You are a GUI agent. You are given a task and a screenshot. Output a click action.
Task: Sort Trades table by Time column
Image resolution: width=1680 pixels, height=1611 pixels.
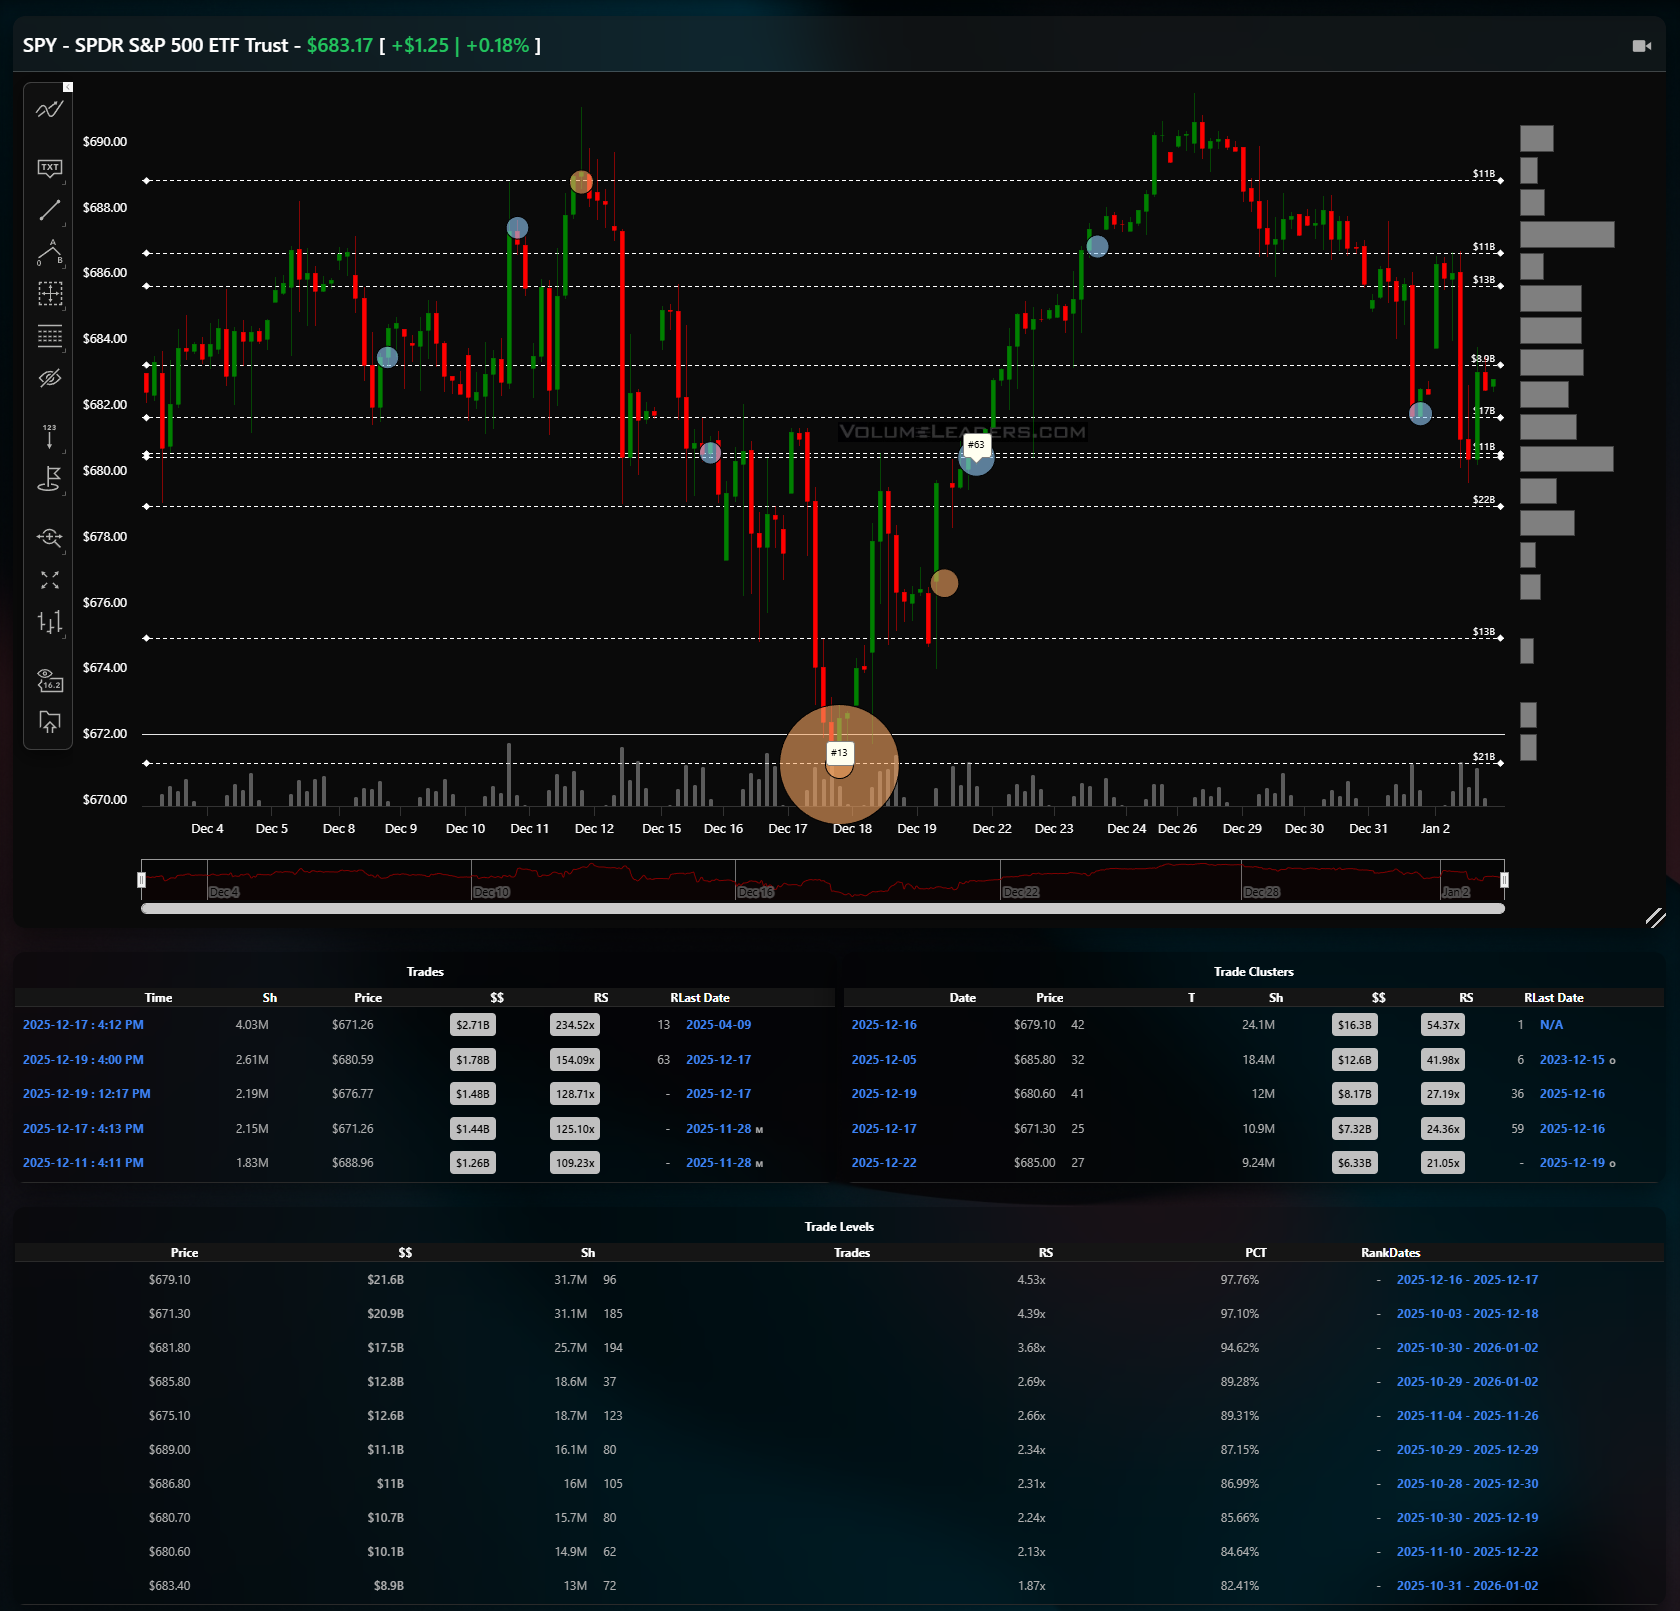point(158,998)
